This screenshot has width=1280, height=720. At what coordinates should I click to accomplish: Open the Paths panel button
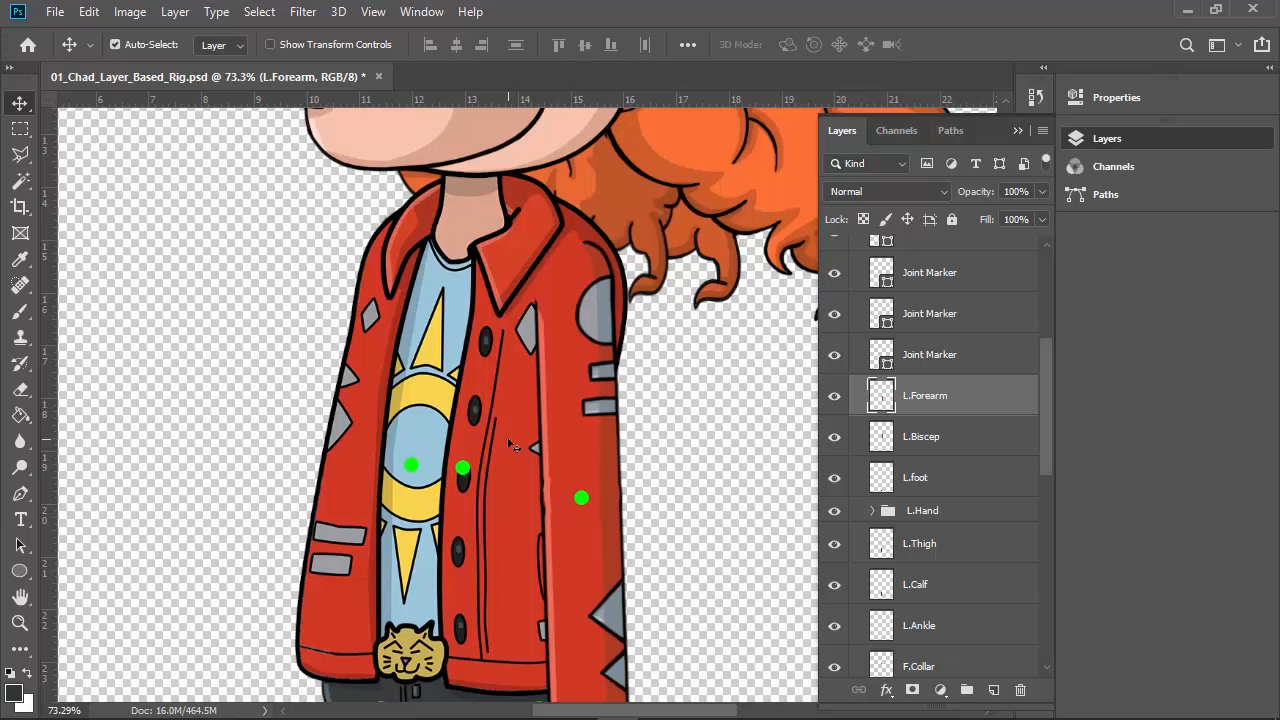pos(1105,195)
